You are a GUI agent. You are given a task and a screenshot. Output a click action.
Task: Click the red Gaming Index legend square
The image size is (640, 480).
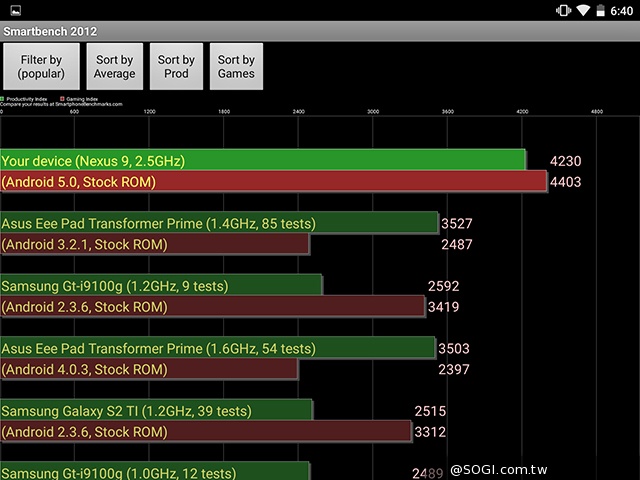click(x=63, y=98)
